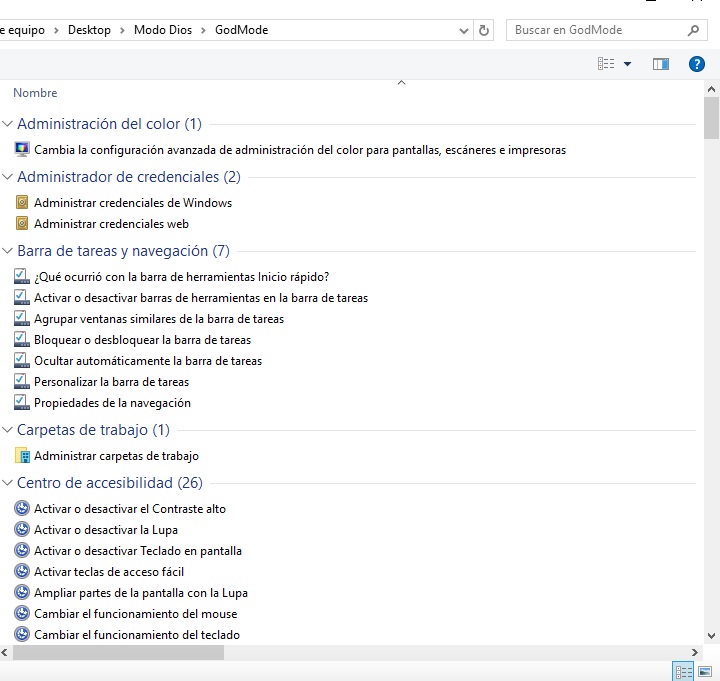Open the view options dropdown arrow
720x681 pixels.
coord(627,64)
